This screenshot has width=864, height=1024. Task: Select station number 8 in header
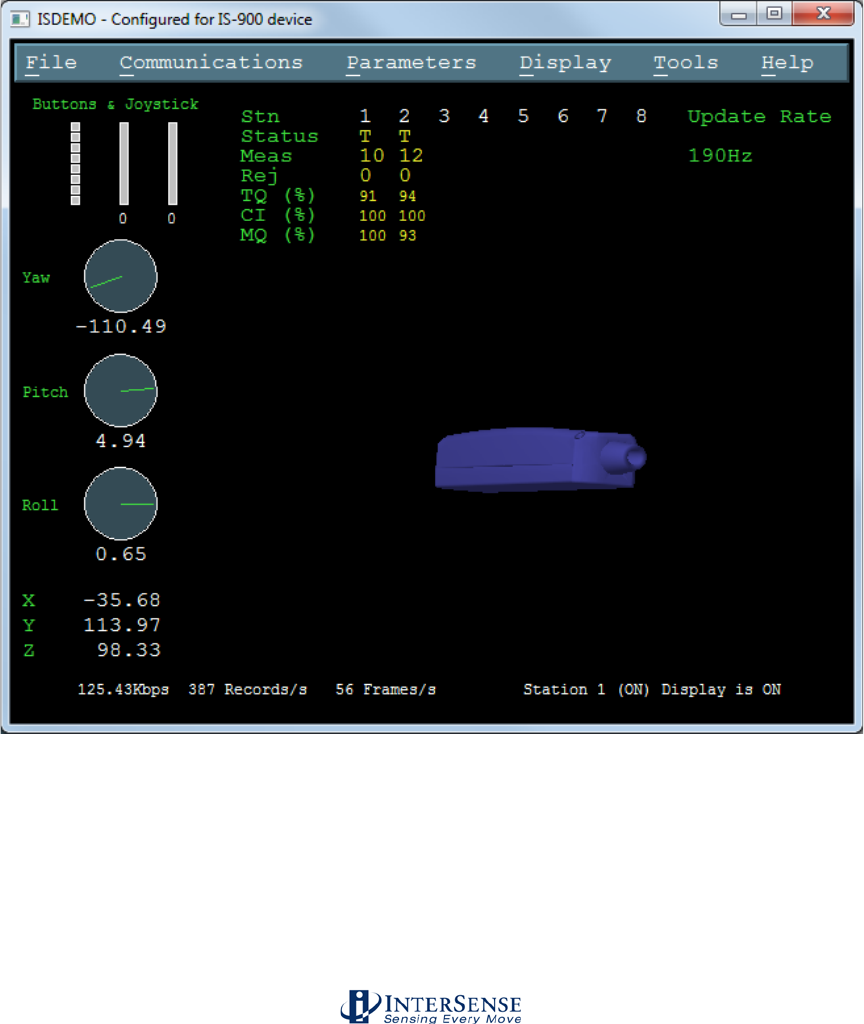pos(641,116)
